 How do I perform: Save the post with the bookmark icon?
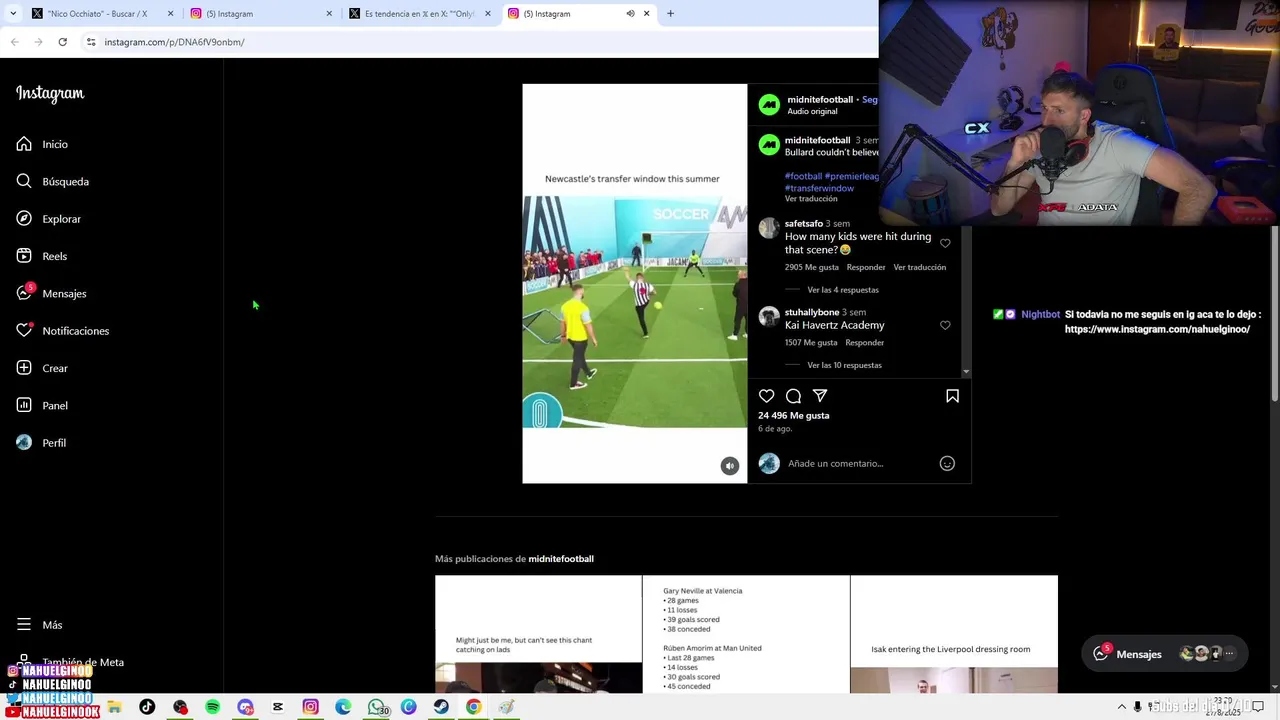point(952,396)
